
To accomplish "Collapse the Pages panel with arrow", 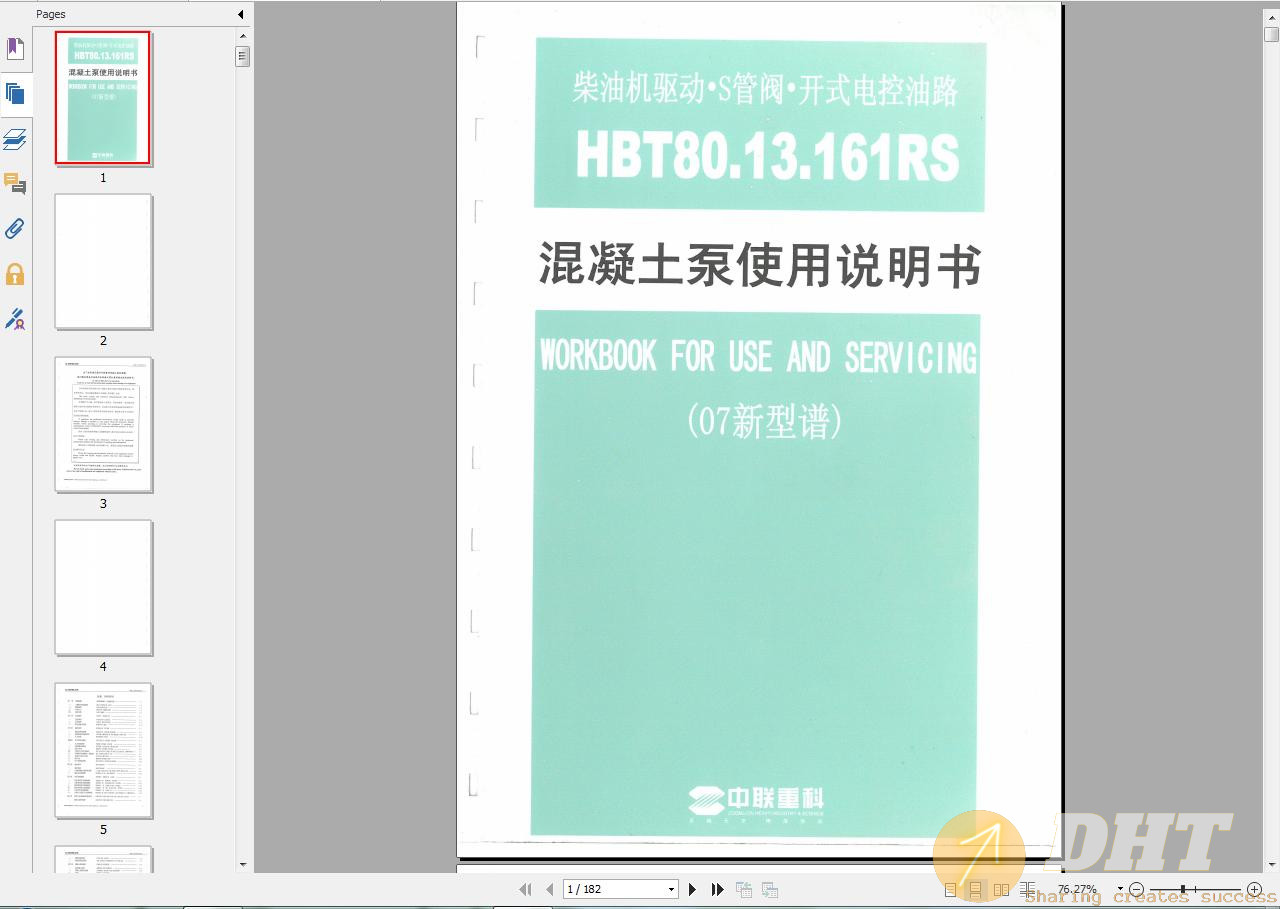I will coord(240,14).
